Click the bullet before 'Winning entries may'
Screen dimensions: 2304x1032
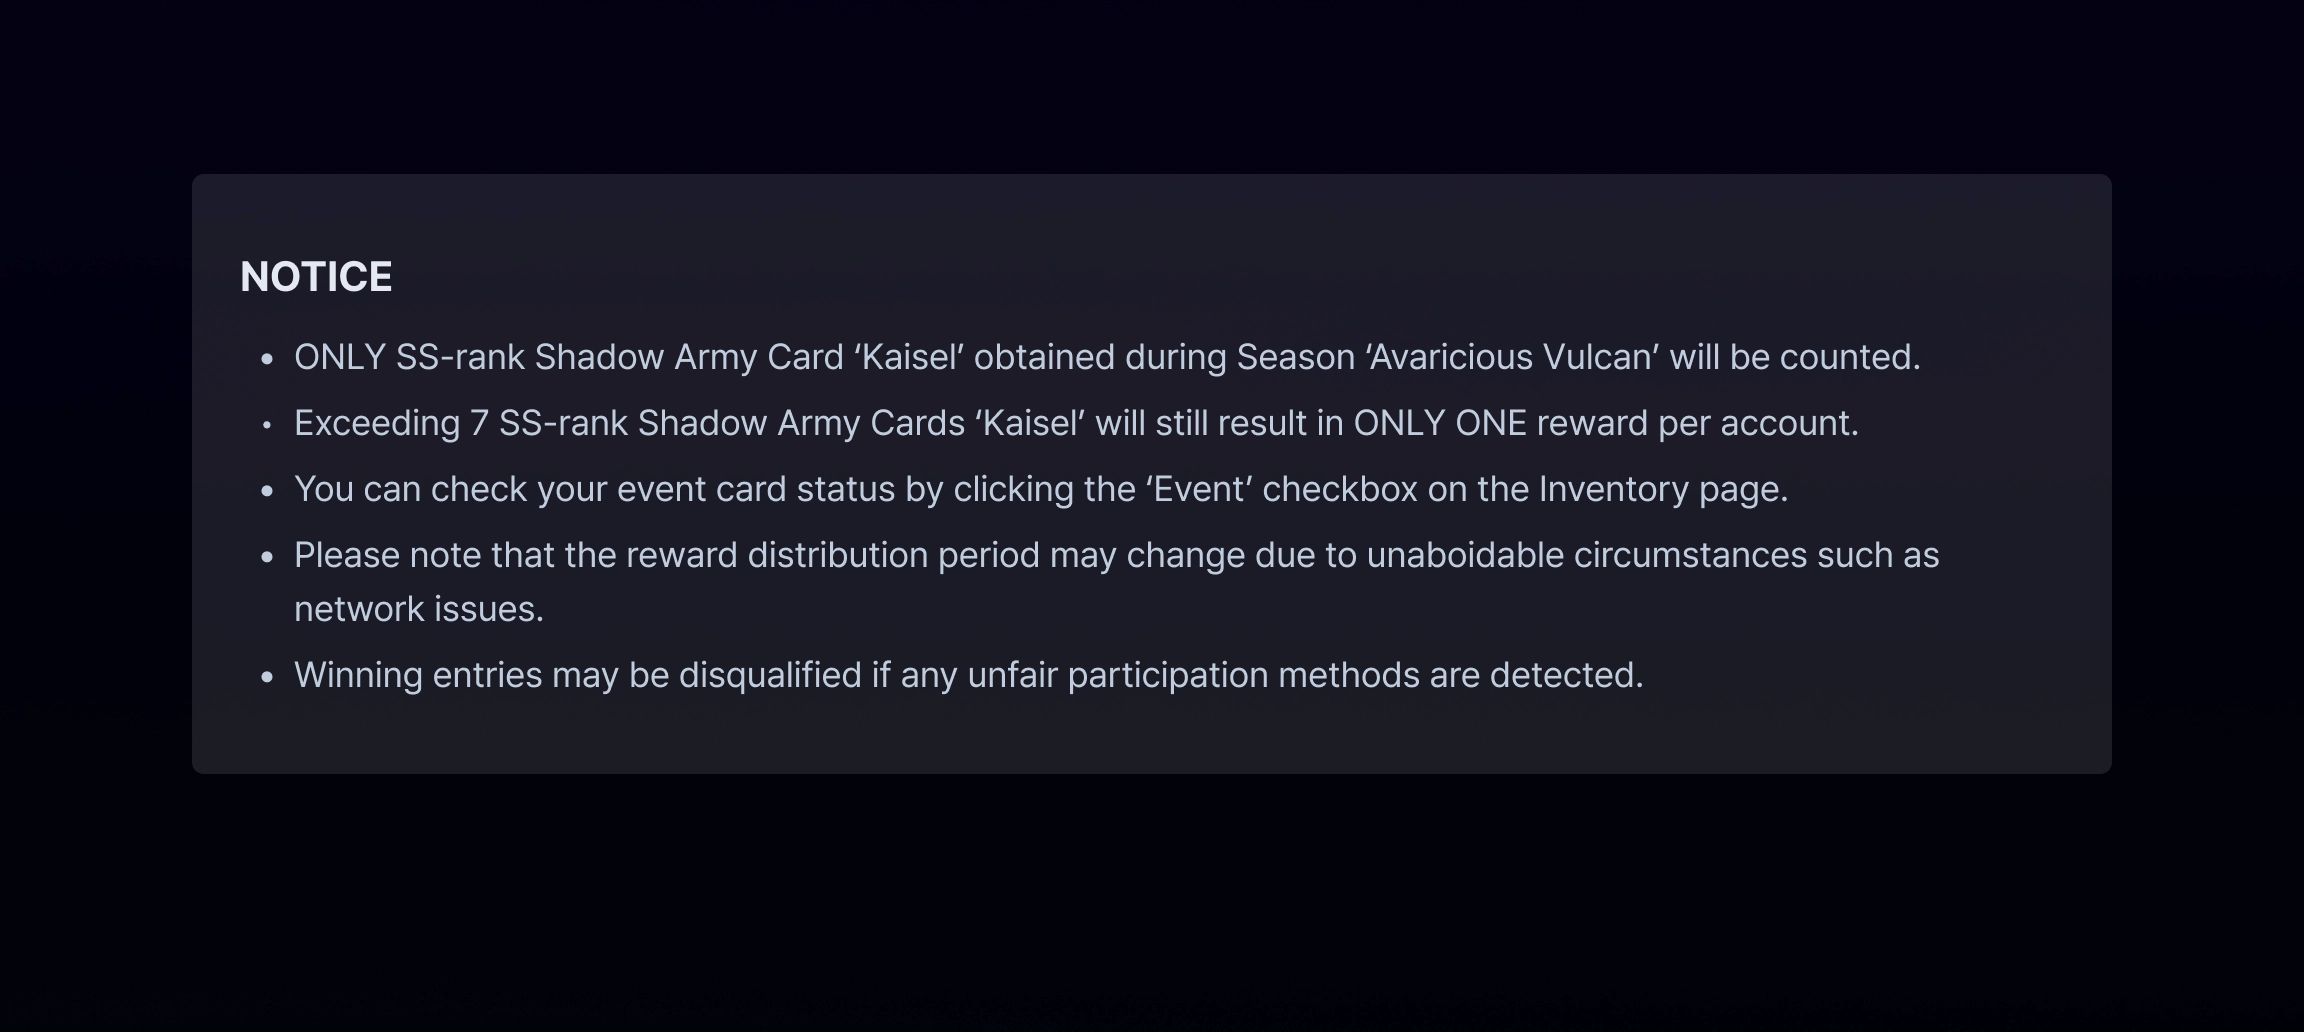pyautogui.click(x=267, y=676)
